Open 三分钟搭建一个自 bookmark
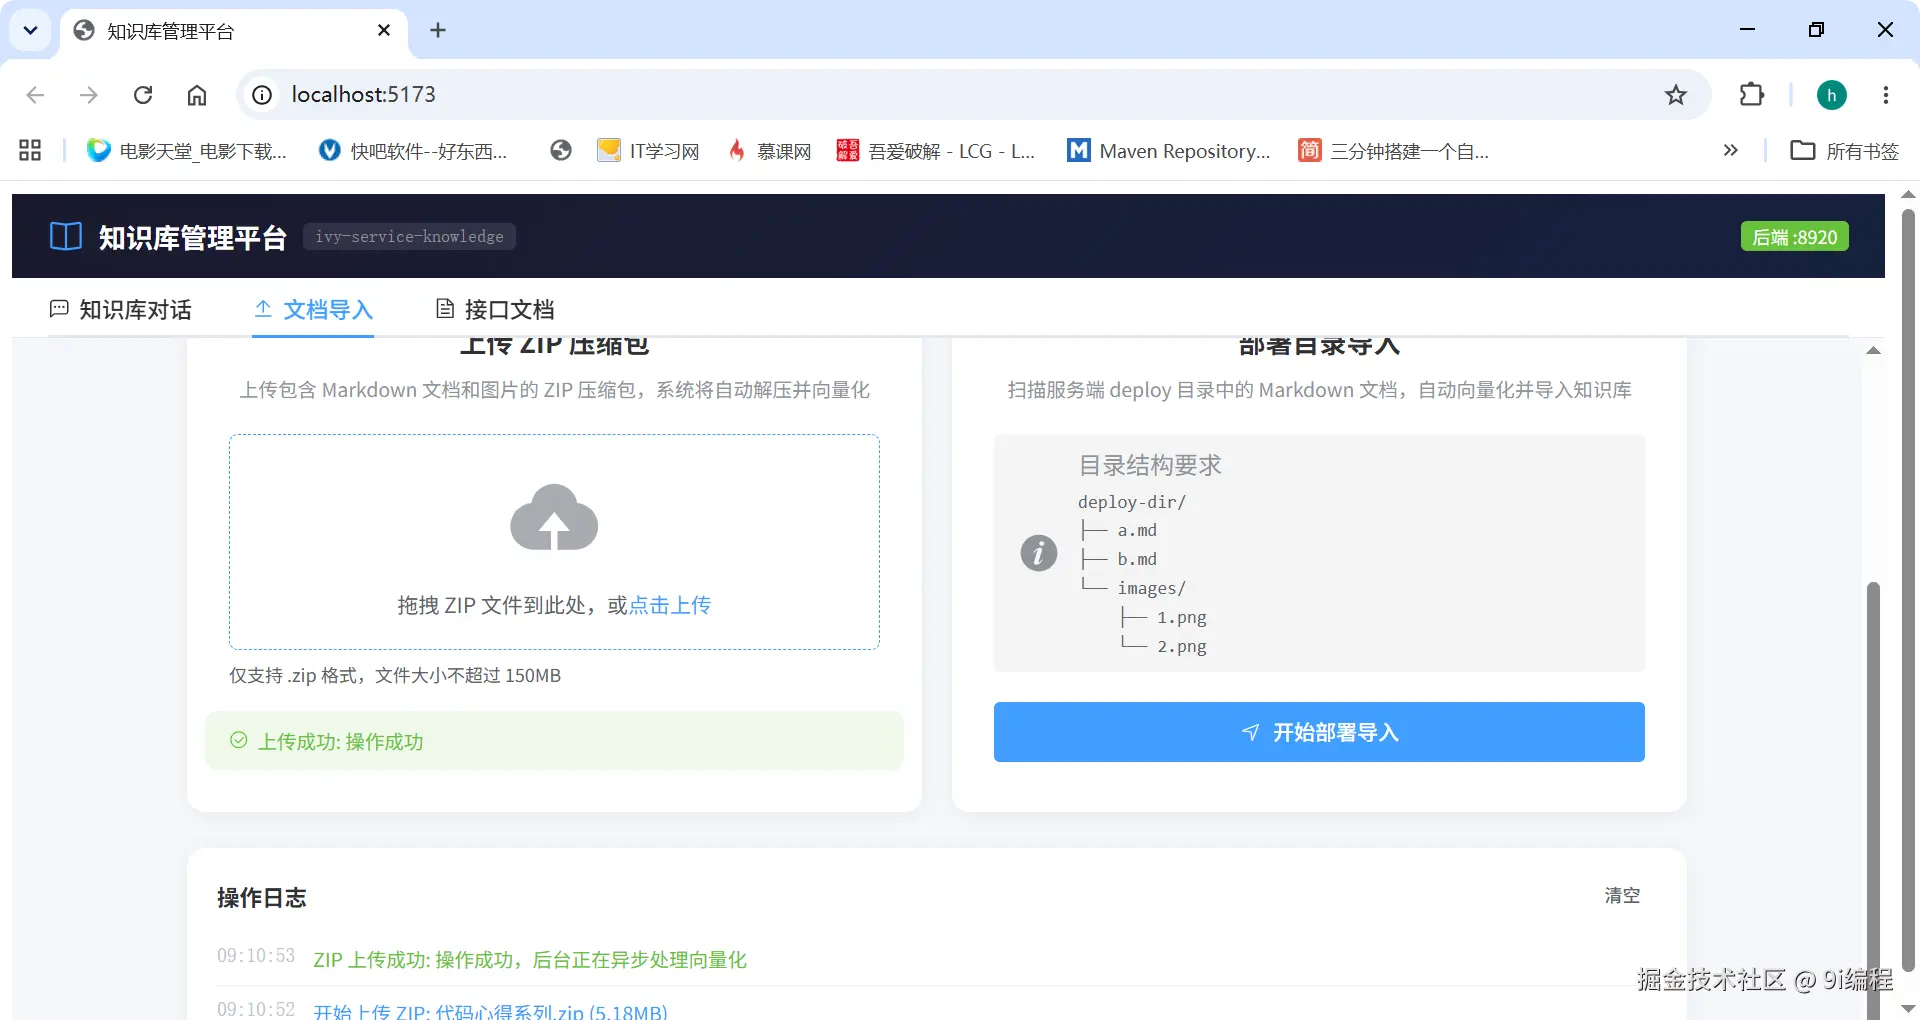The height and width of the screenshot is (1020, 1920). click(1393, 151)
